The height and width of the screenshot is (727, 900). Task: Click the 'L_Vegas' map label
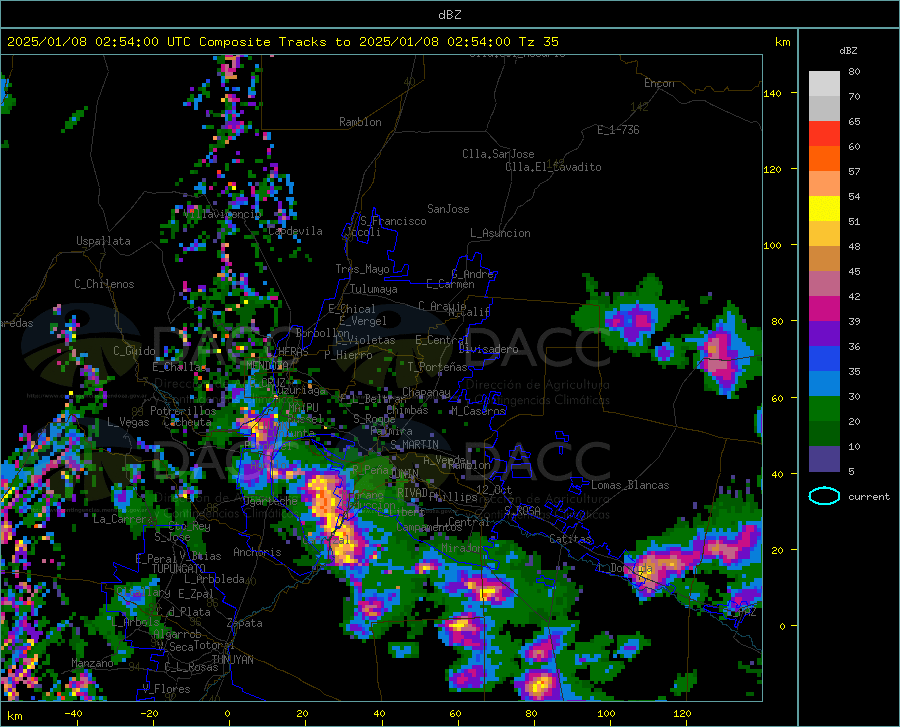128,422
